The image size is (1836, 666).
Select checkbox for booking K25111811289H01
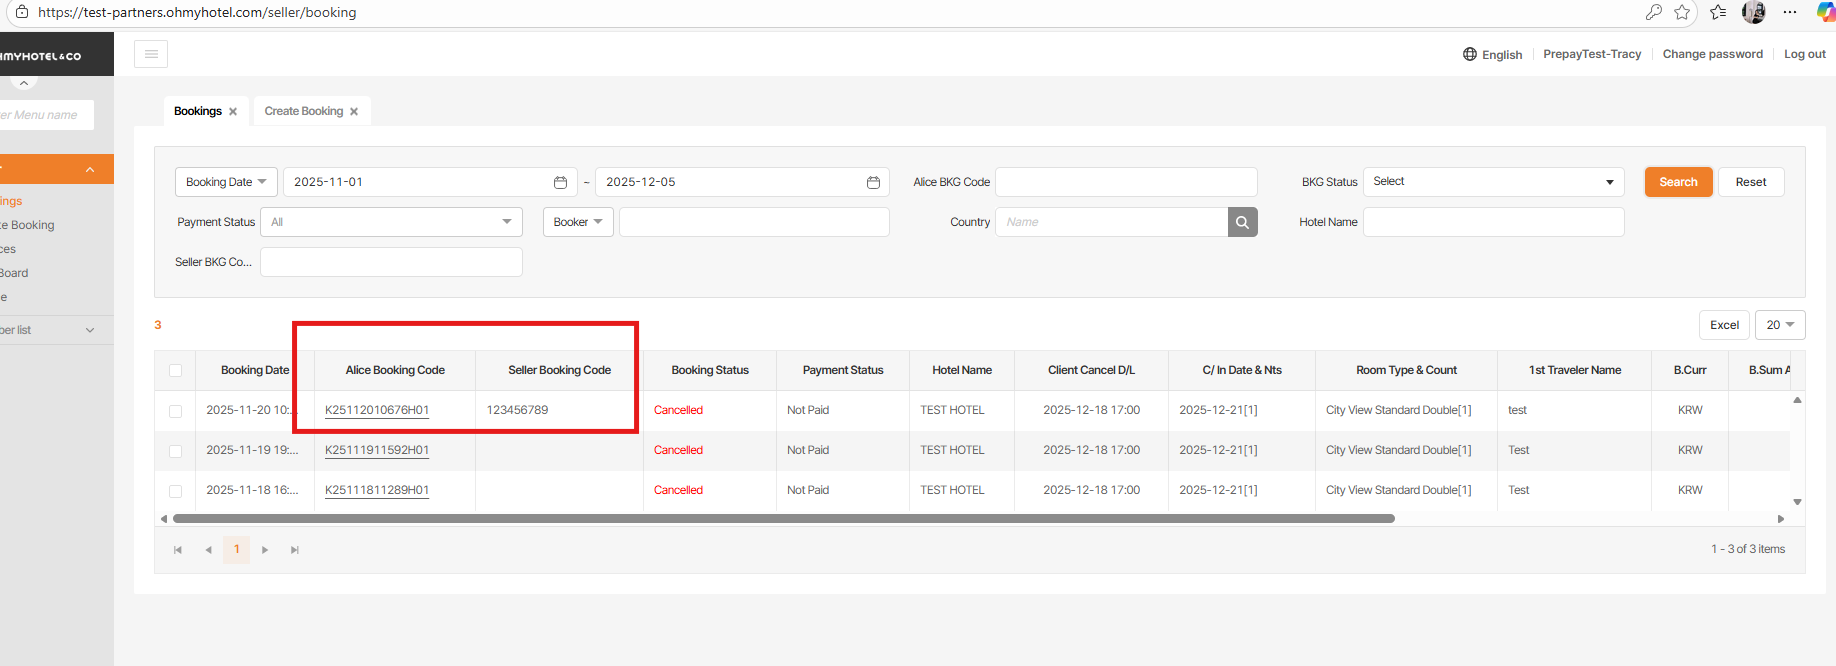click(x=176, y=491)
